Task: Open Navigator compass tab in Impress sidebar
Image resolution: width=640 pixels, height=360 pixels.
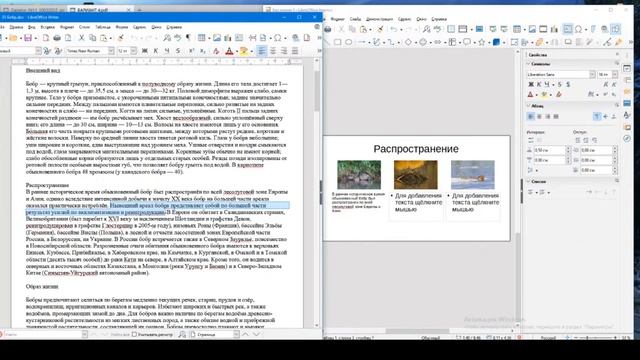Action: 627,139
